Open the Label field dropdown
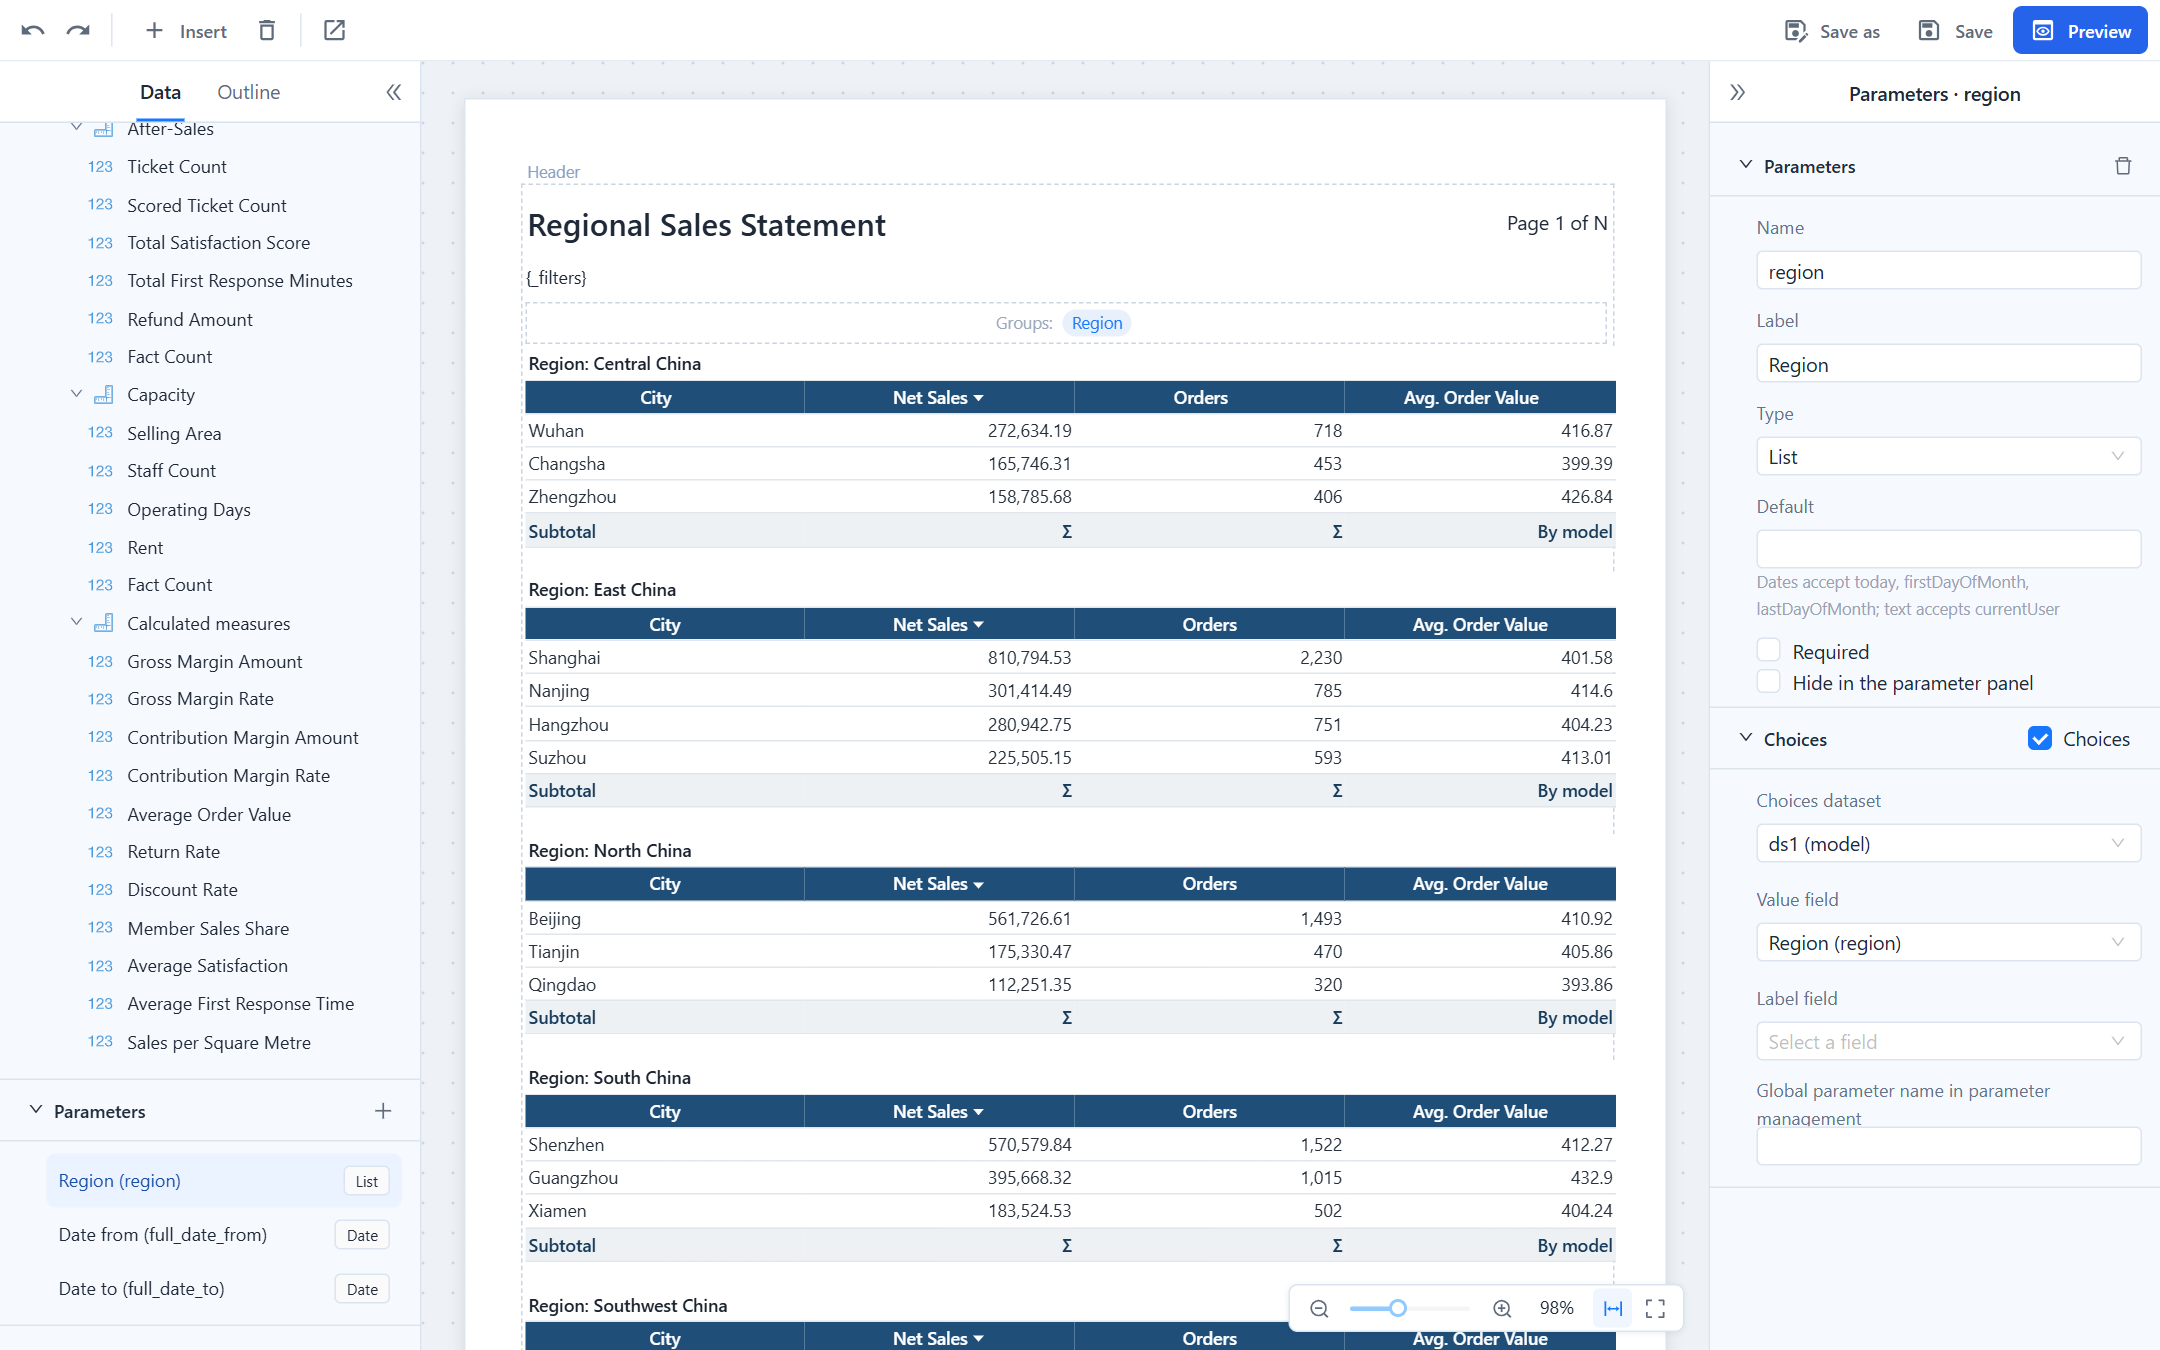 pyautogui.click(x=1948, y=1041)
